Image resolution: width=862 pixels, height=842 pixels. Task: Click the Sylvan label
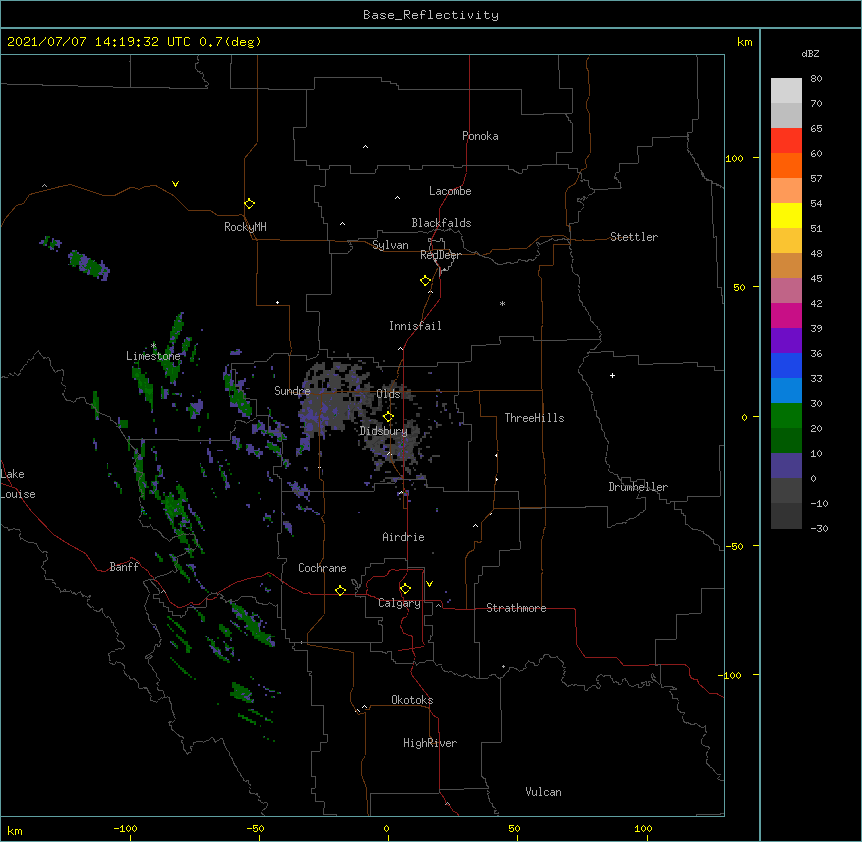[390, 245]
